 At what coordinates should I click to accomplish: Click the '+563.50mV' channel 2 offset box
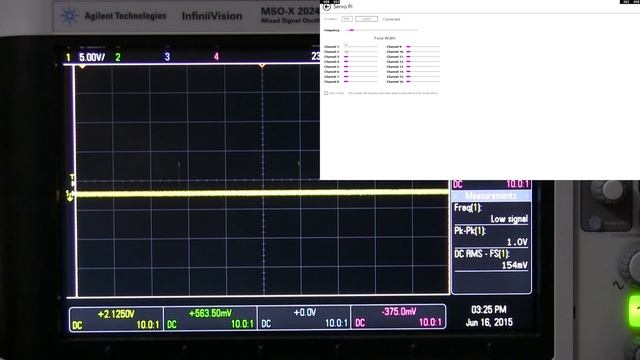click(x=210, y=318)
